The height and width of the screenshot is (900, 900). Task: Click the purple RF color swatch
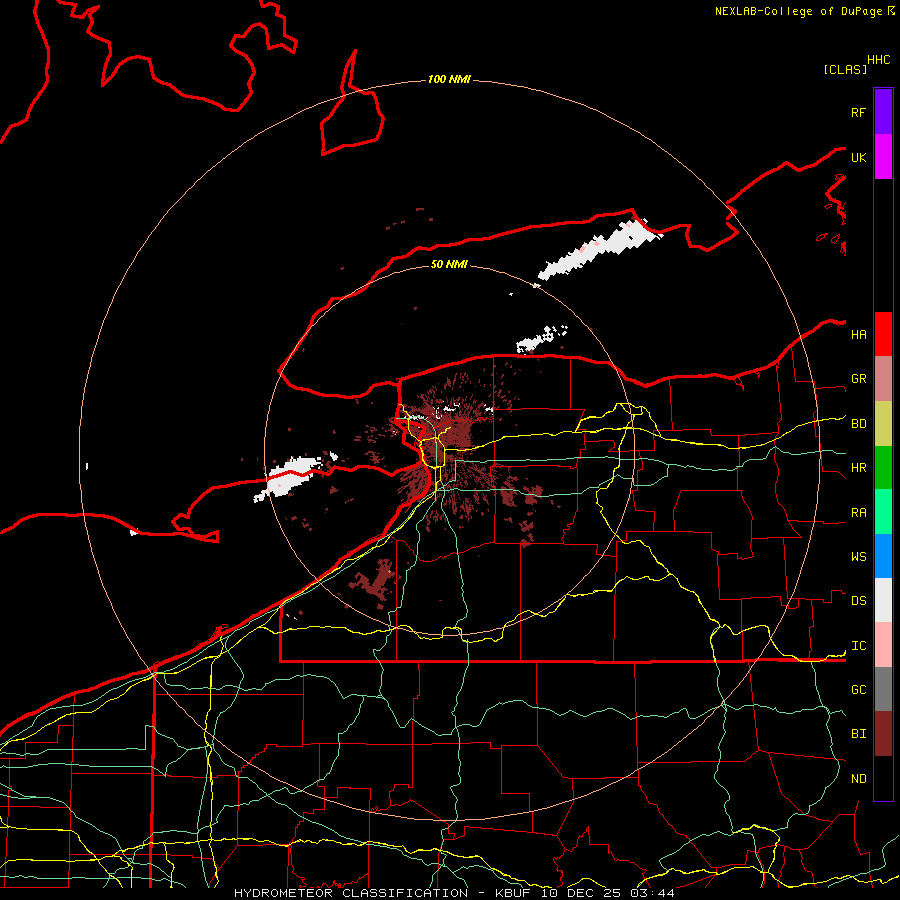coord(883,112)
